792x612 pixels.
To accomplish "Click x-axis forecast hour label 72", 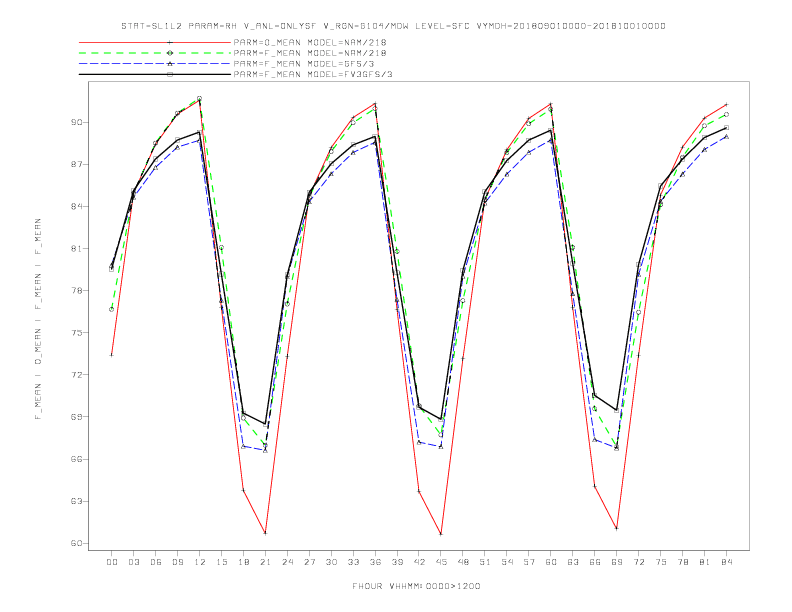I will tap(639, 562).
